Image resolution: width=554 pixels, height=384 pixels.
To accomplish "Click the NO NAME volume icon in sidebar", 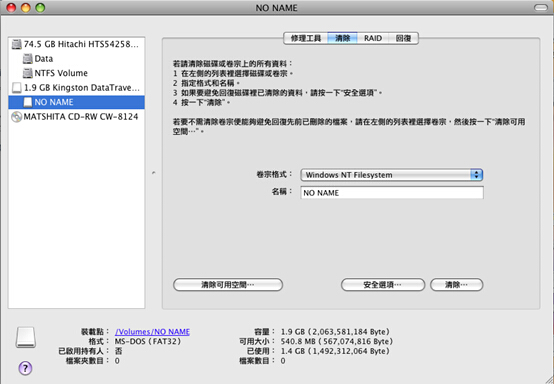I will pos(28,102).
